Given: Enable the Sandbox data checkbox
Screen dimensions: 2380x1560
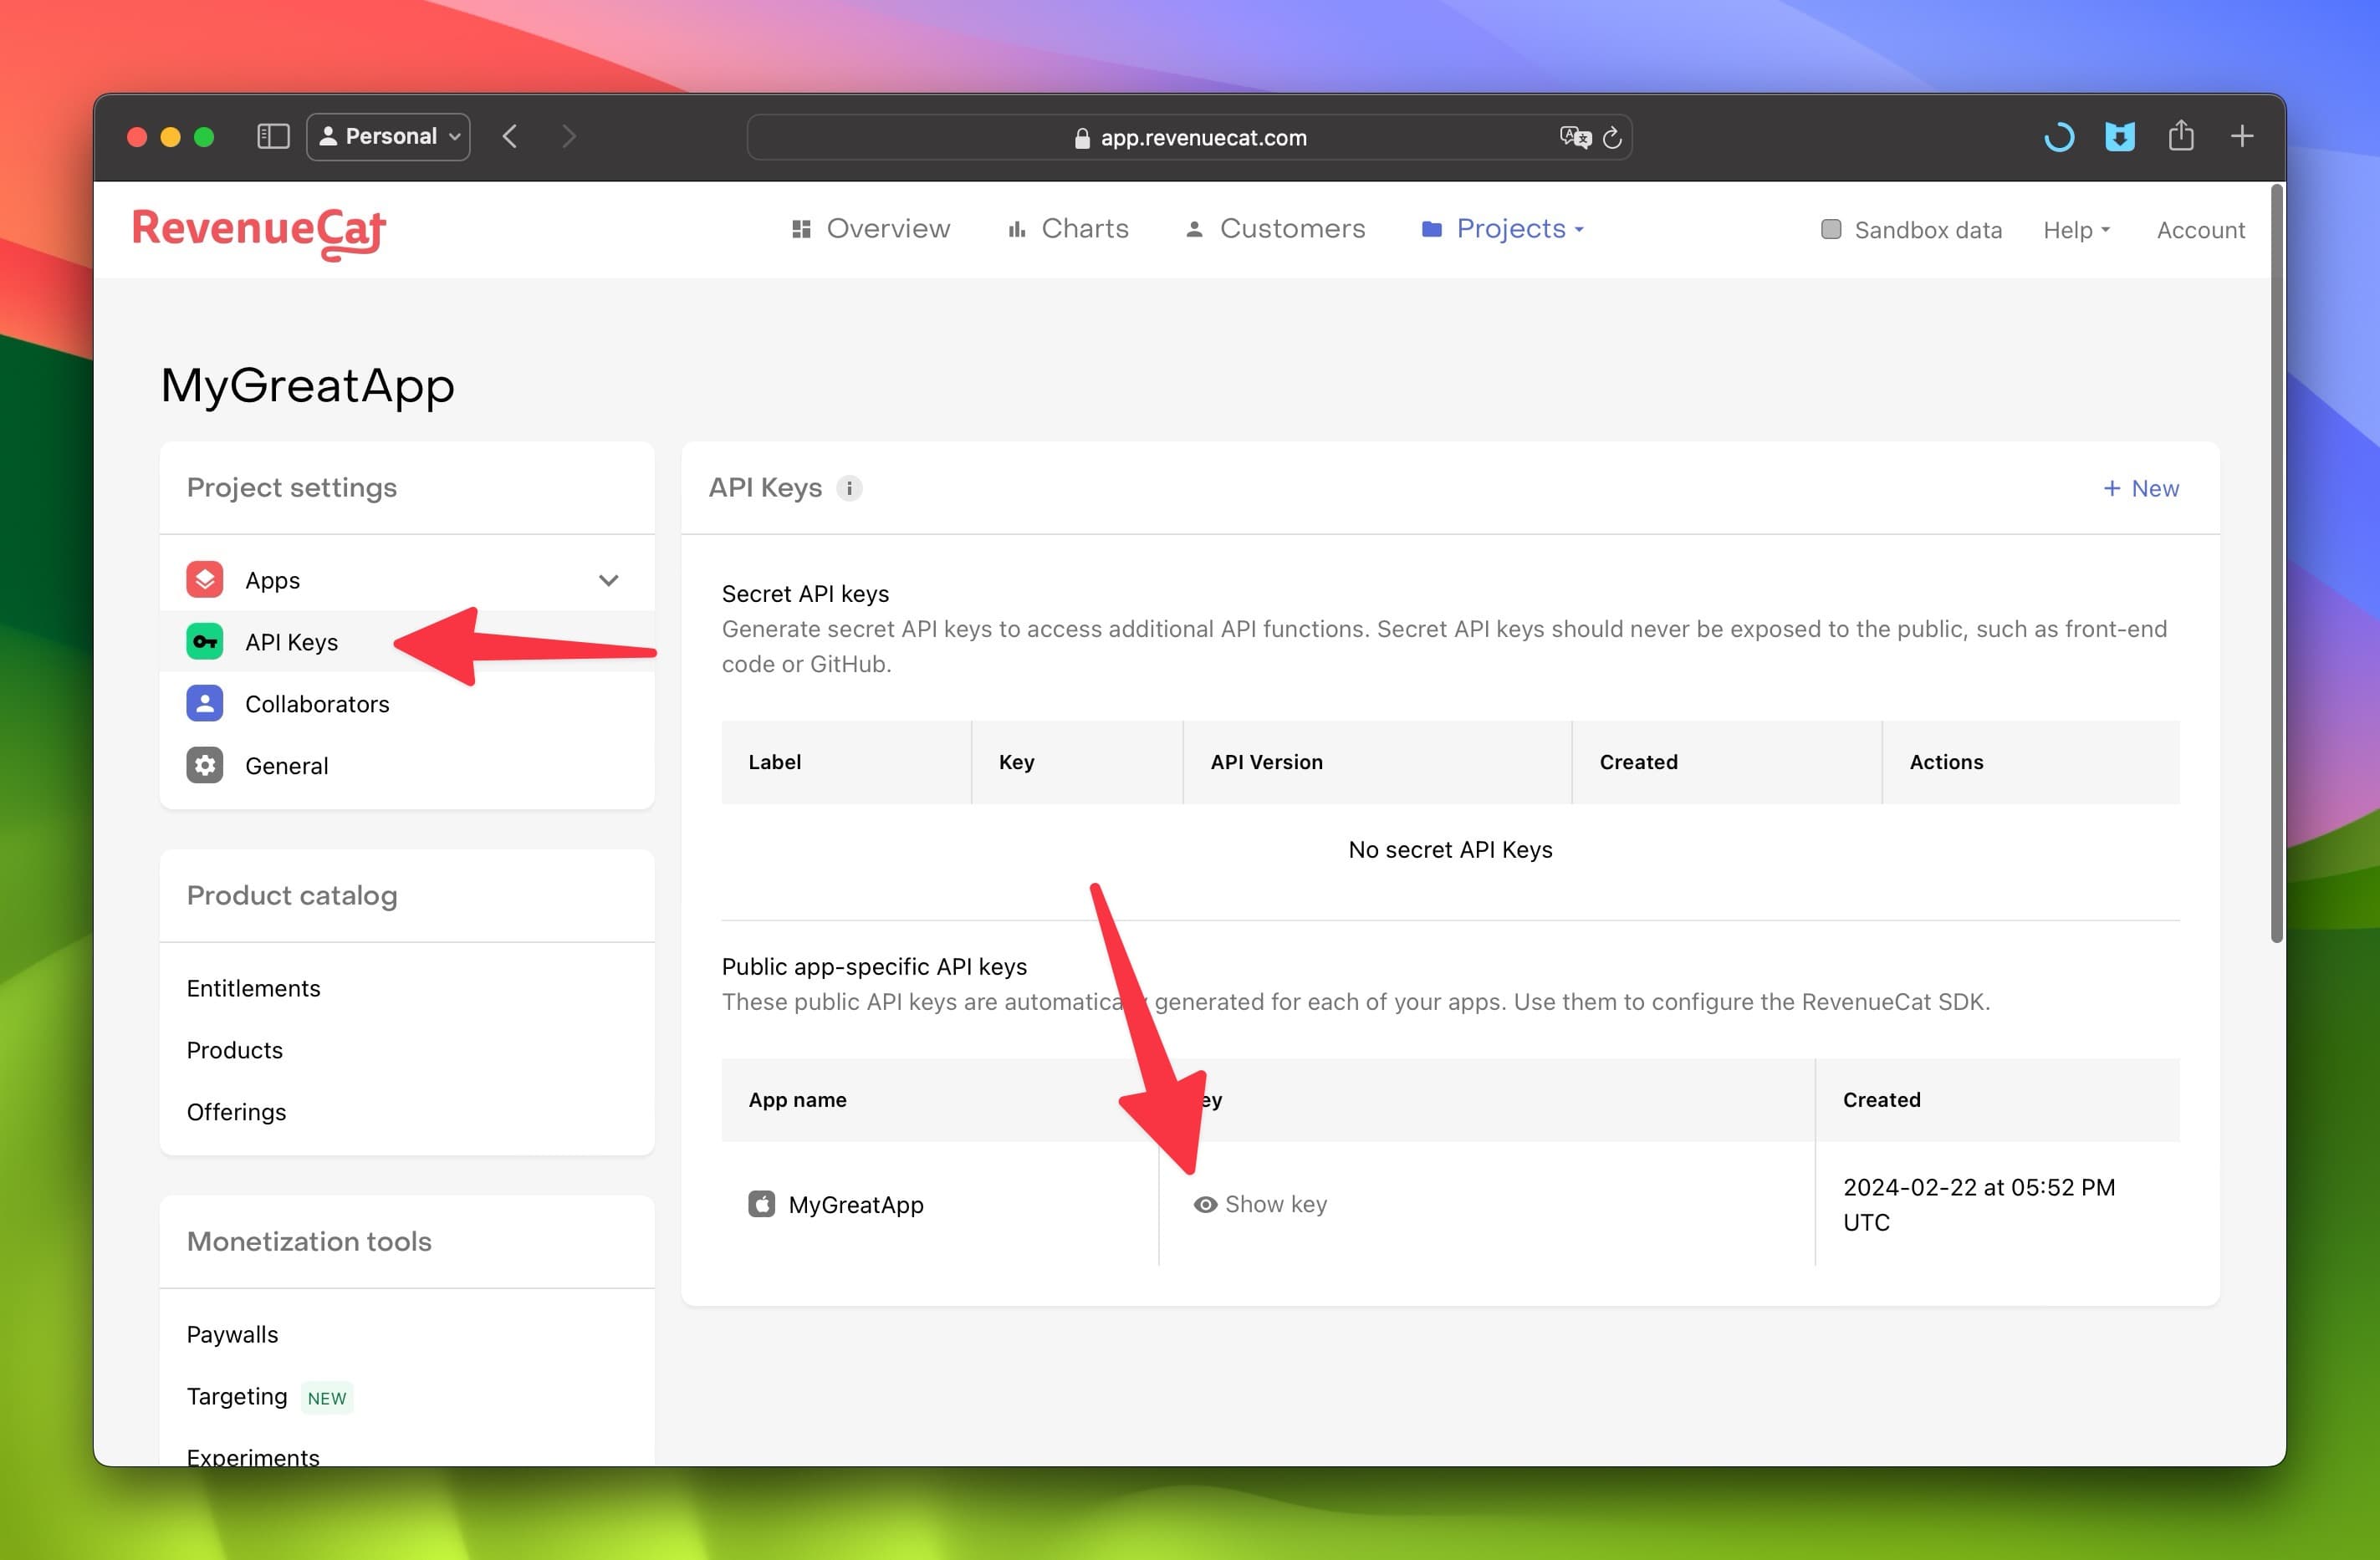Looking at the screenshot, I should [1831, 229].
